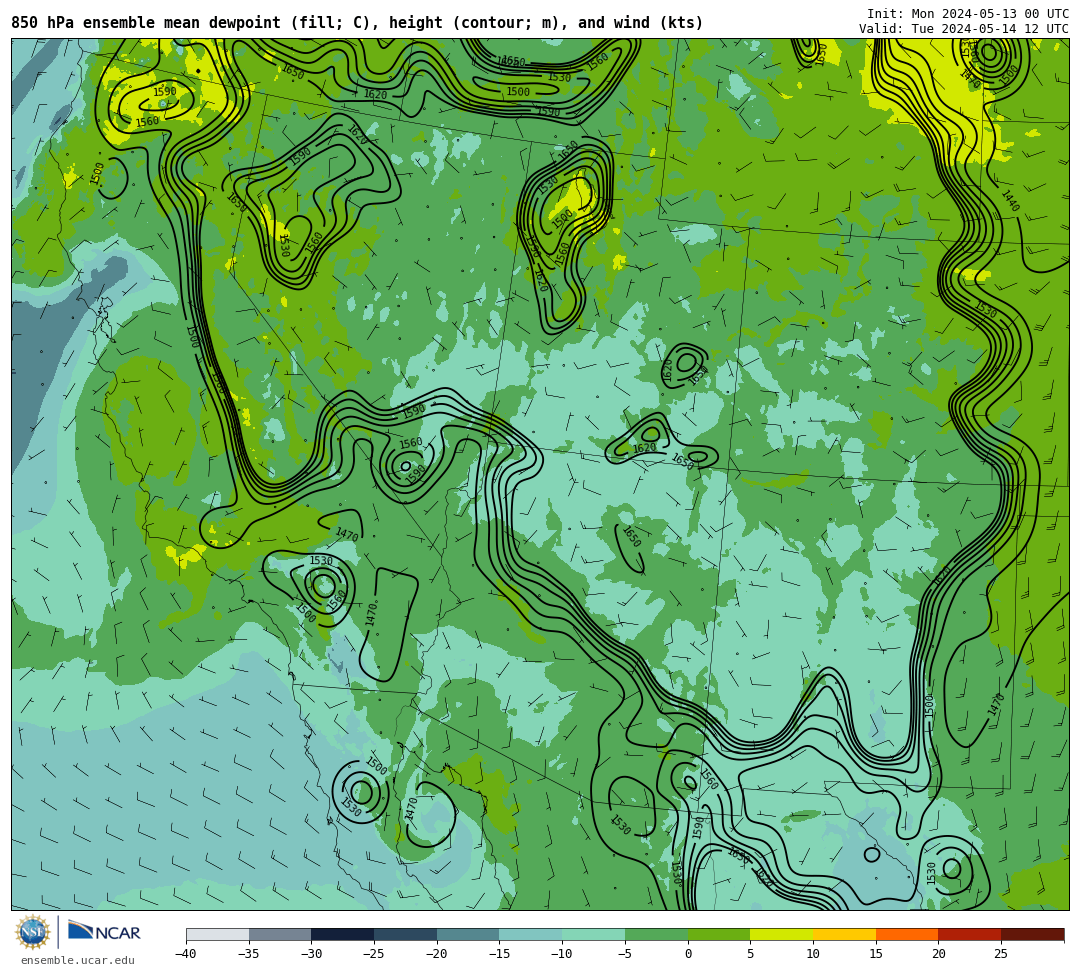
Task: Pick the slate gray -35 to -30 colorbar segment
Action: pyautogui.click(x=280, y=934)
